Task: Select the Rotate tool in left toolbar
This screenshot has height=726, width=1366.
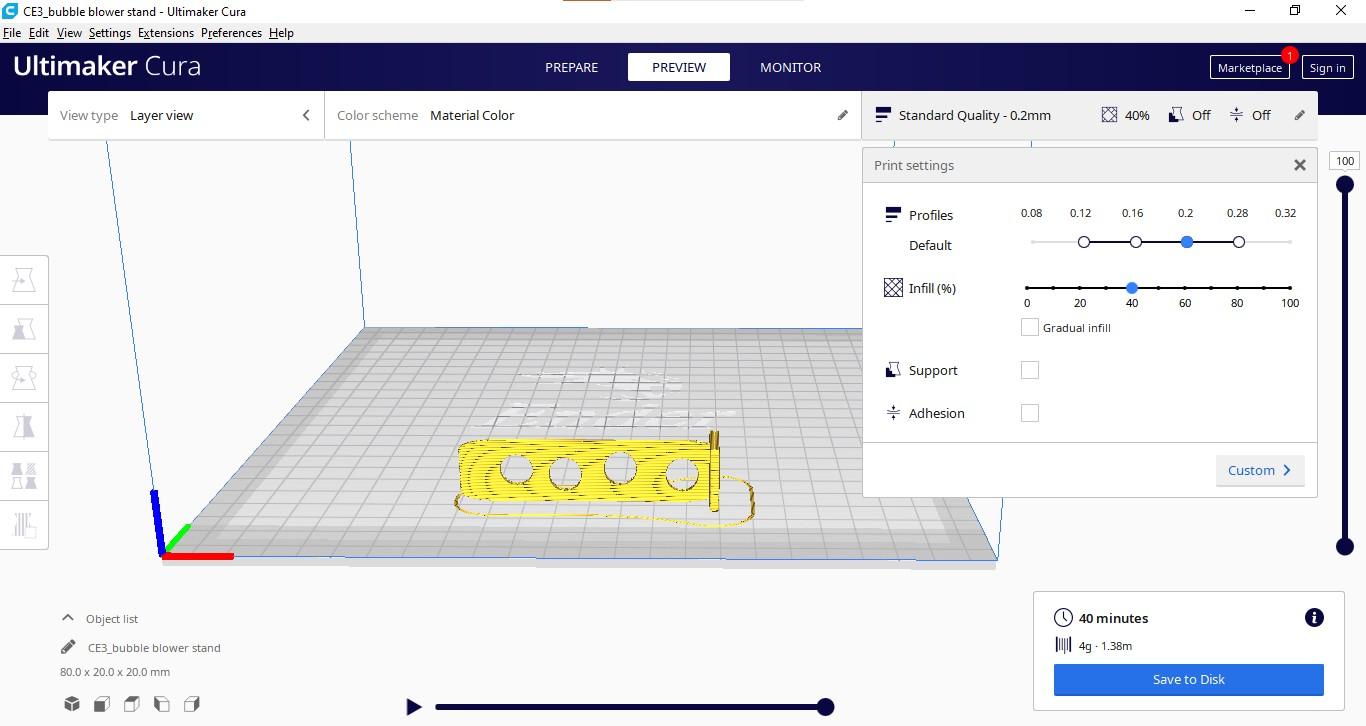Action: (24, 378)
